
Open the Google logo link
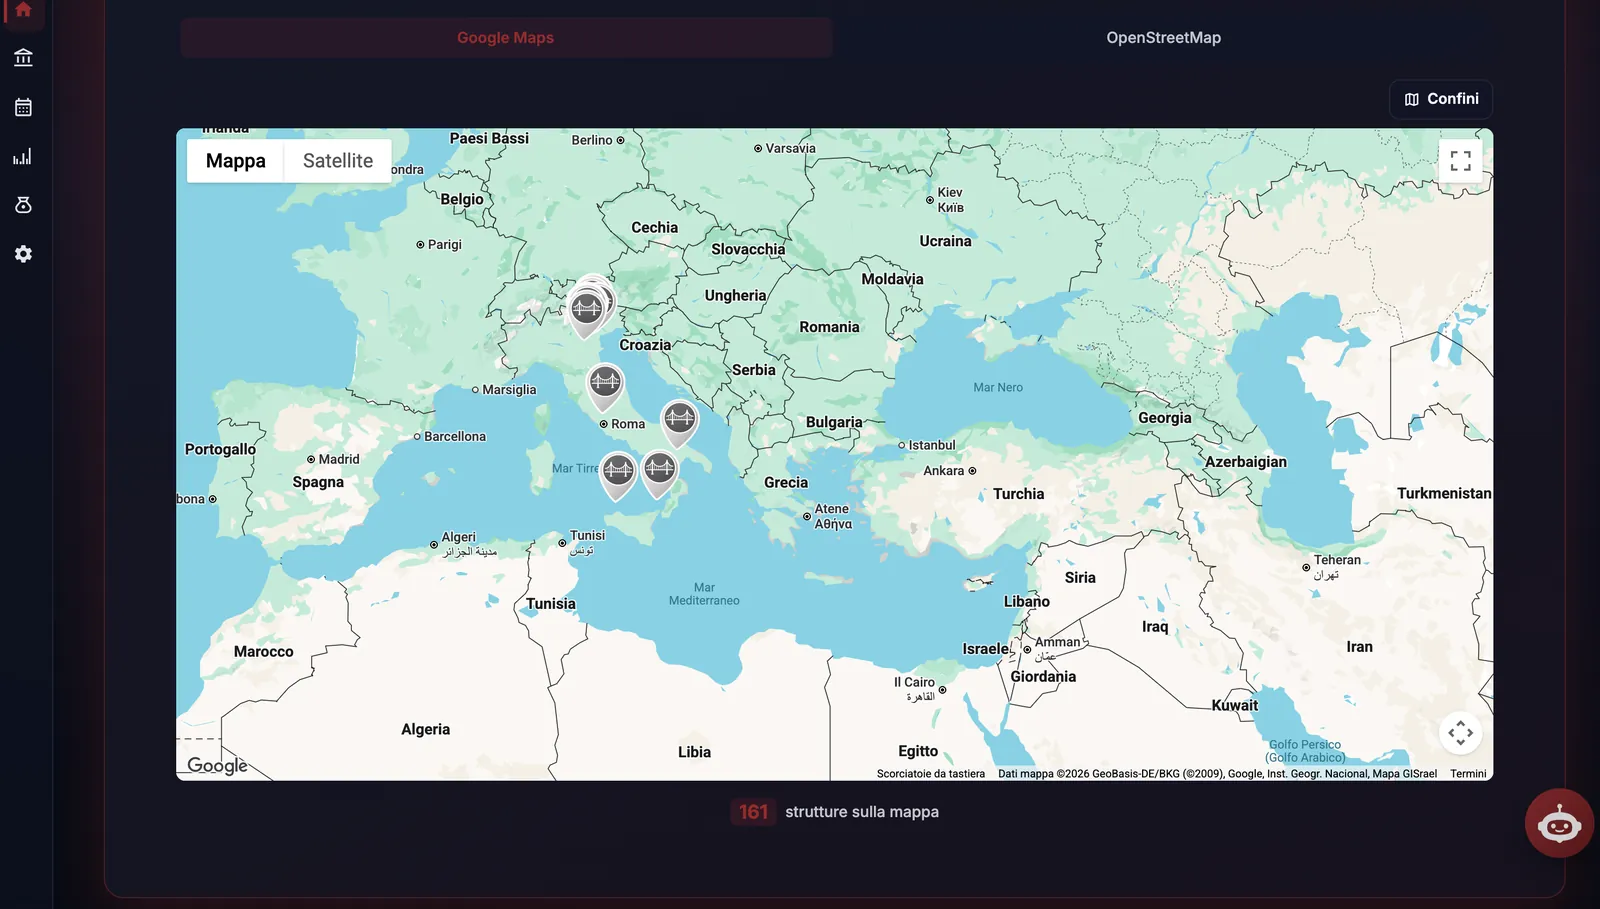click(217, 765)
